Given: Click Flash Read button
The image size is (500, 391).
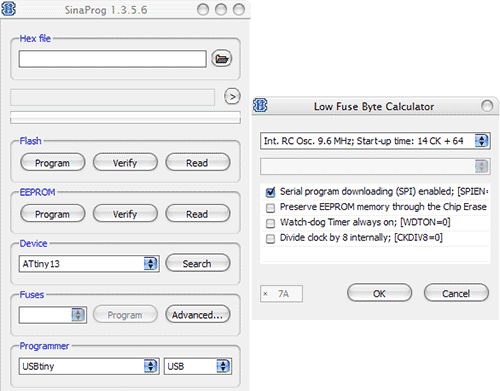Looking at the screenshot, I should point(197,163).
